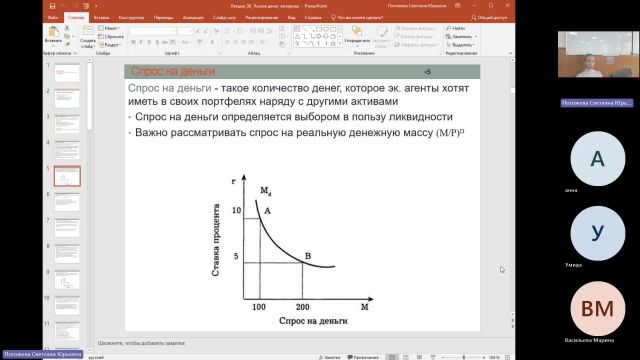The width and height of the screenshot is (640, 360).
Task: Save the presentation with the floppy disk icon
Action: pos(52,6)
